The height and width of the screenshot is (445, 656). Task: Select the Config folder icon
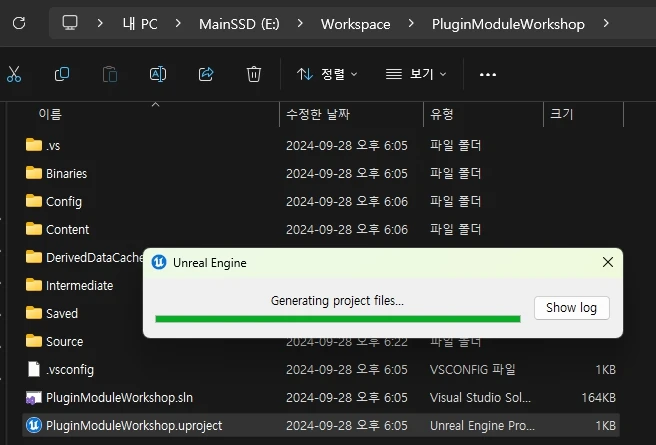34,201
